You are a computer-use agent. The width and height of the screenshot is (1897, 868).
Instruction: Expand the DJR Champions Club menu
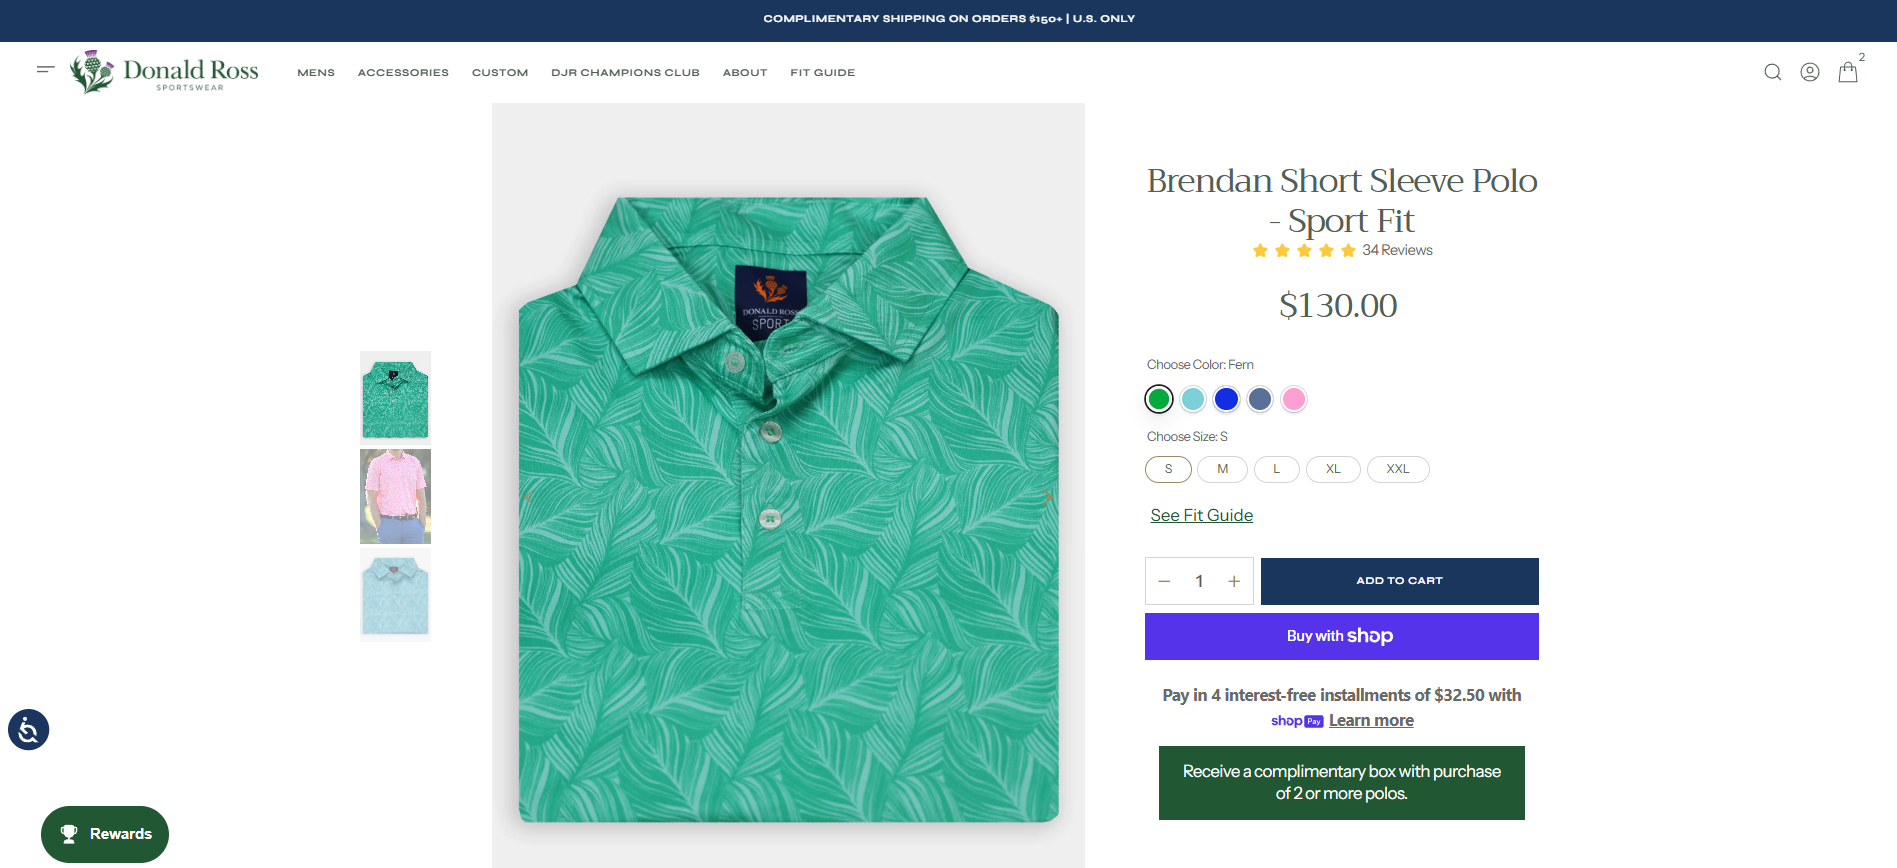625,73
